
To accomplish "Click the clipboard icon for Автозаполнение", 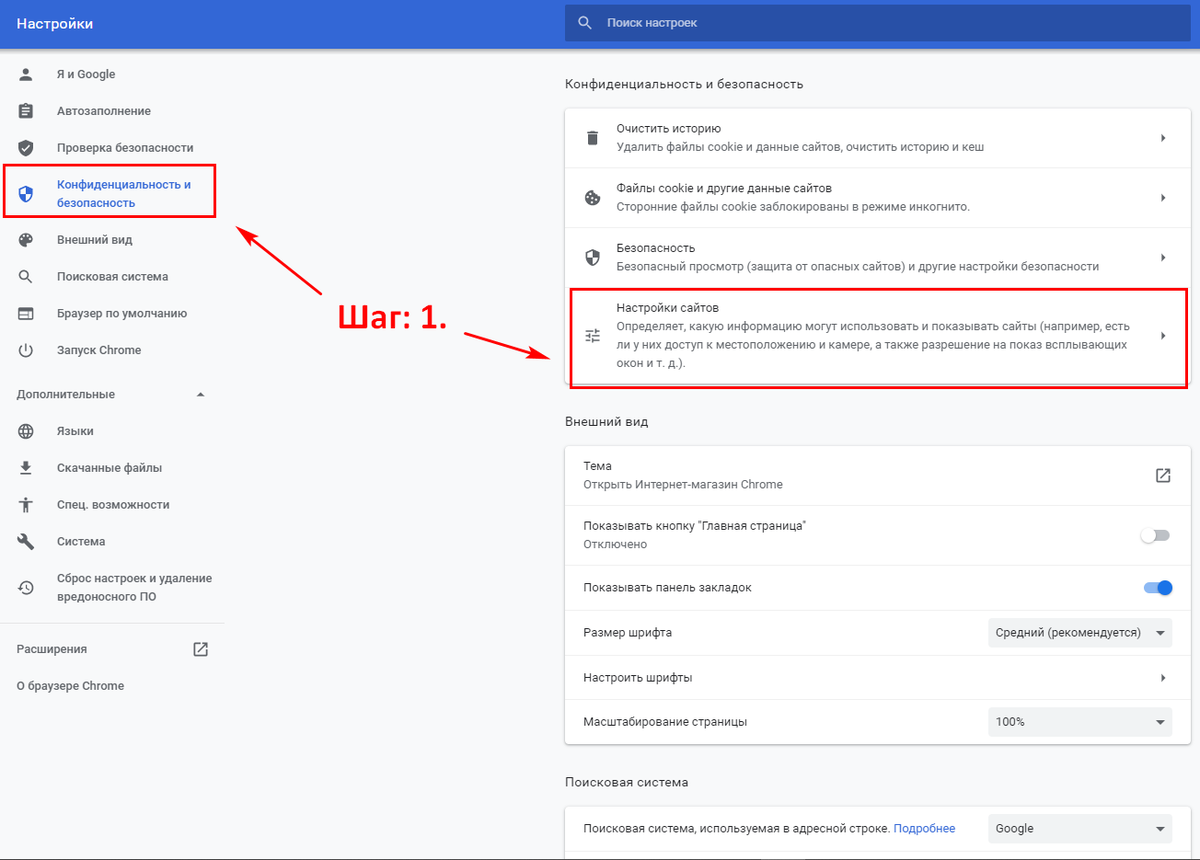I will (26, 111).
